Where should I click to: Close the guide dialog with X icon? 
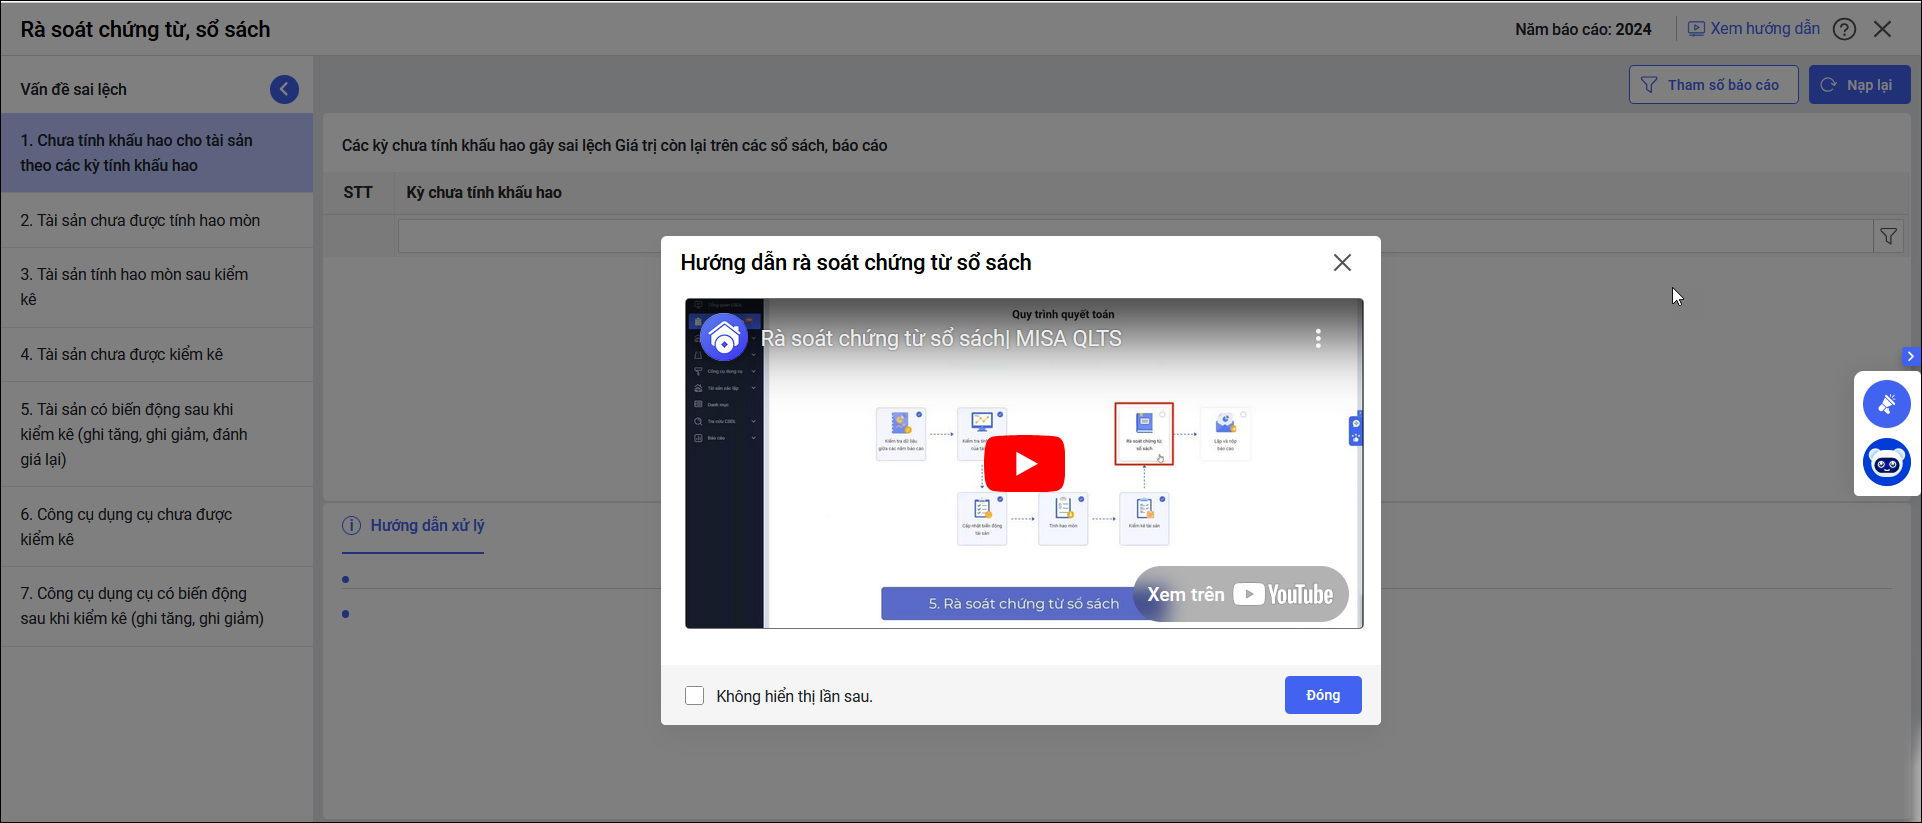pos(1342,262)
